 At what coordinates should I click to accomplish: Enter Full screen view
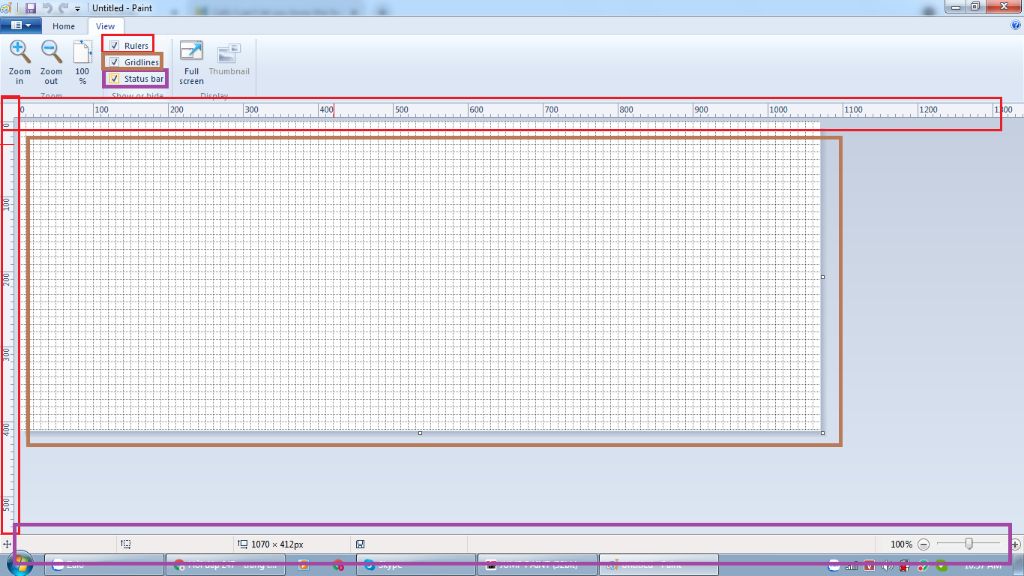point(191,54)
